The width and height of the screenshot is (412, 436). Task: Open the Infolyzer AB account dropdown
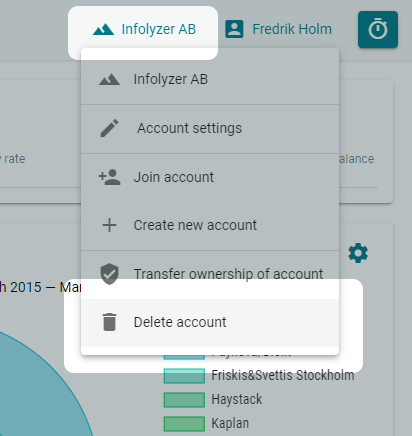143,29
